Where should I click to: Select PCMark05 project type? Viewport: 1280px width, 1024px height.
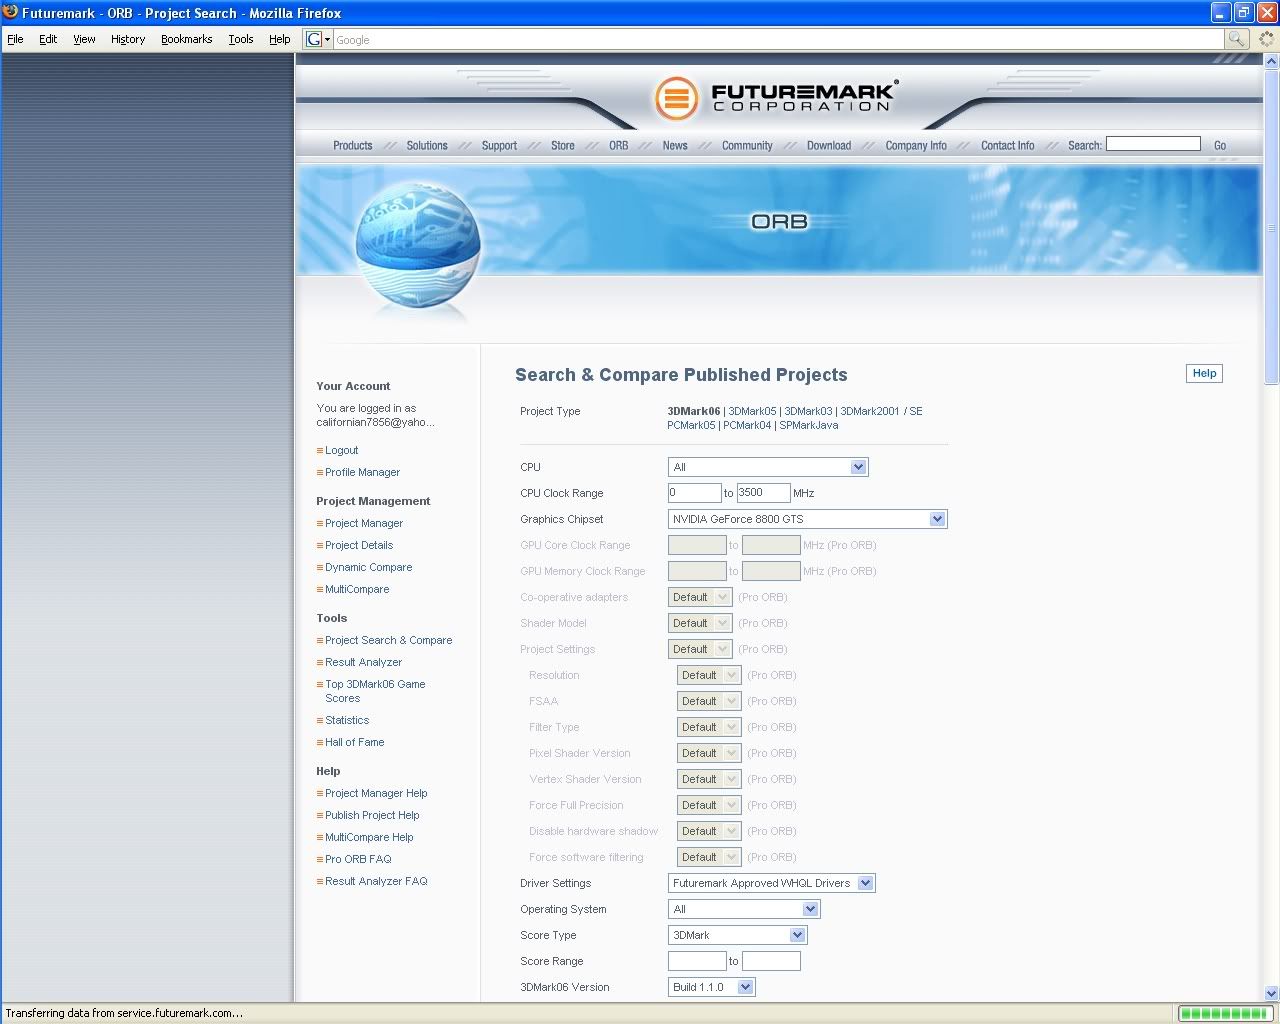(x=691, y=425)
